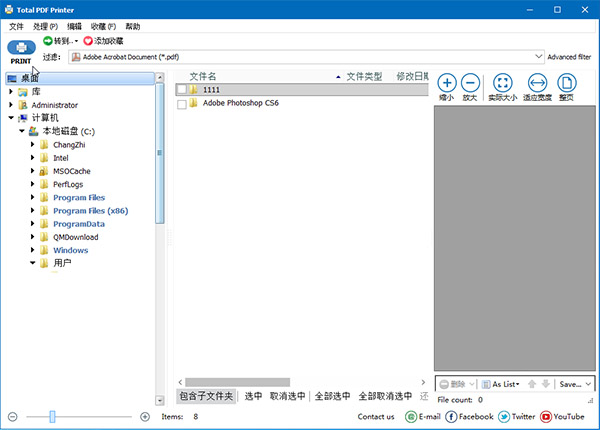Open the As List view dropdown

coord(499,384)
